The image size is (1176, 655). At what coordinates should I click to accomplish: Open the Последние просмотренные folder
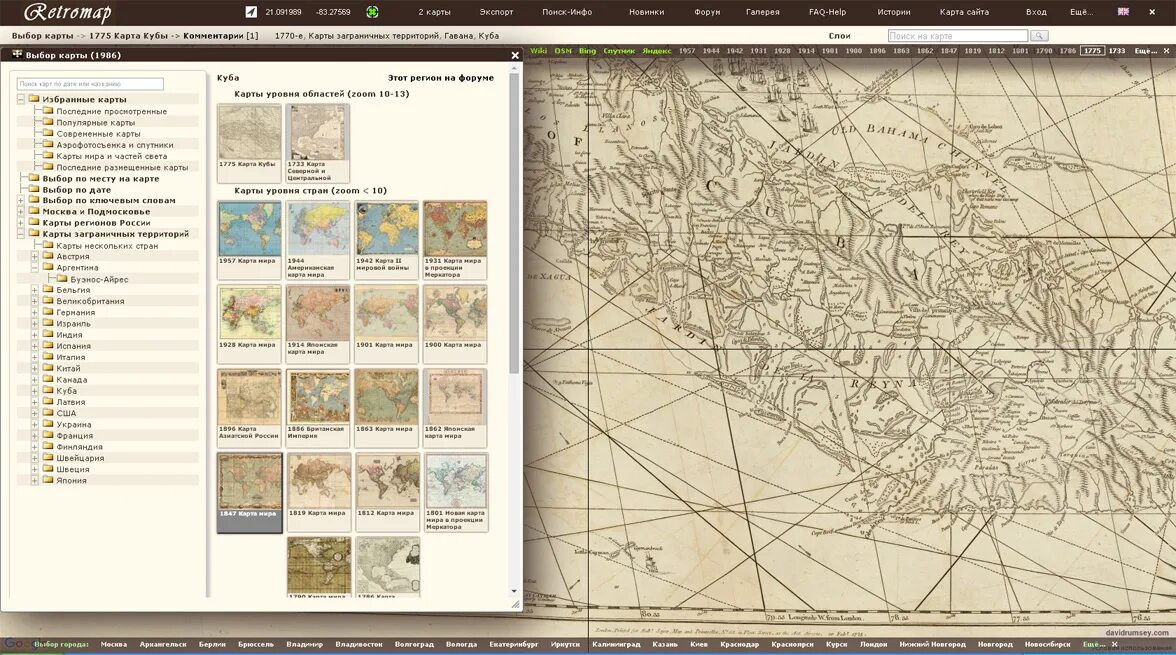pos(111,111)
